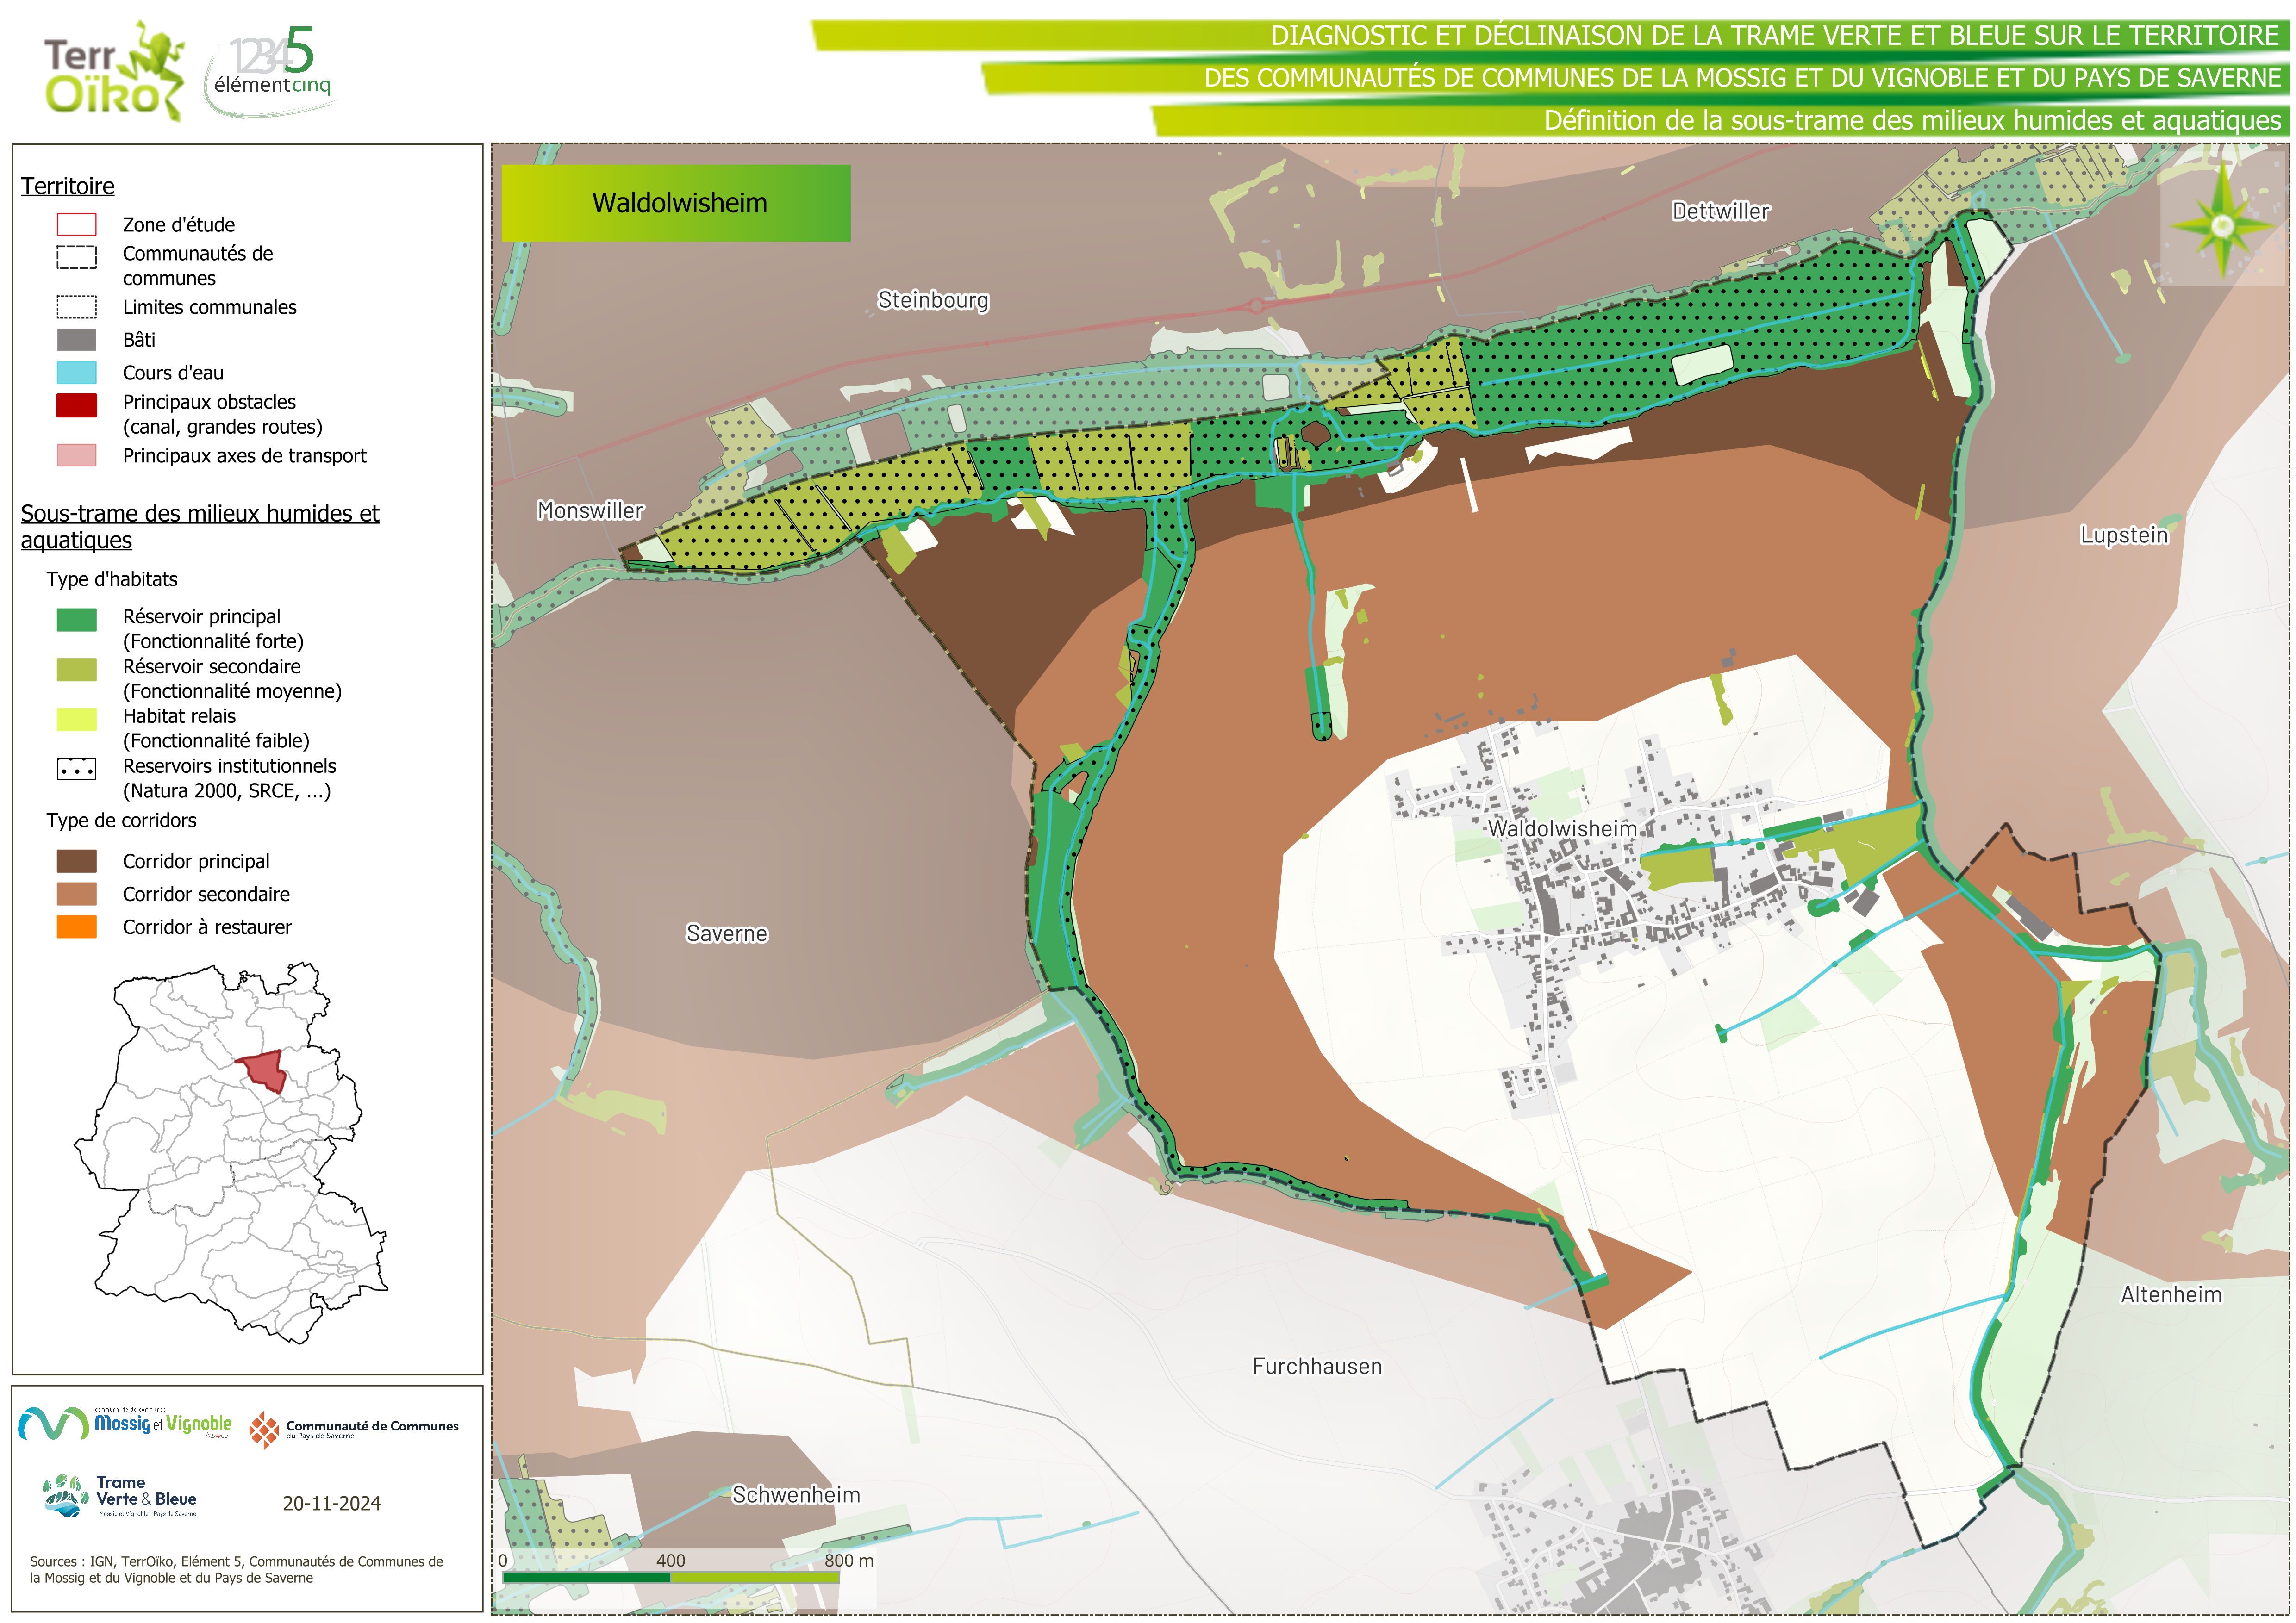The height and width of the screenshot is (1623, 2296).
Task: Click the Territoire legend heading
Action: click(x=68, y=186)
